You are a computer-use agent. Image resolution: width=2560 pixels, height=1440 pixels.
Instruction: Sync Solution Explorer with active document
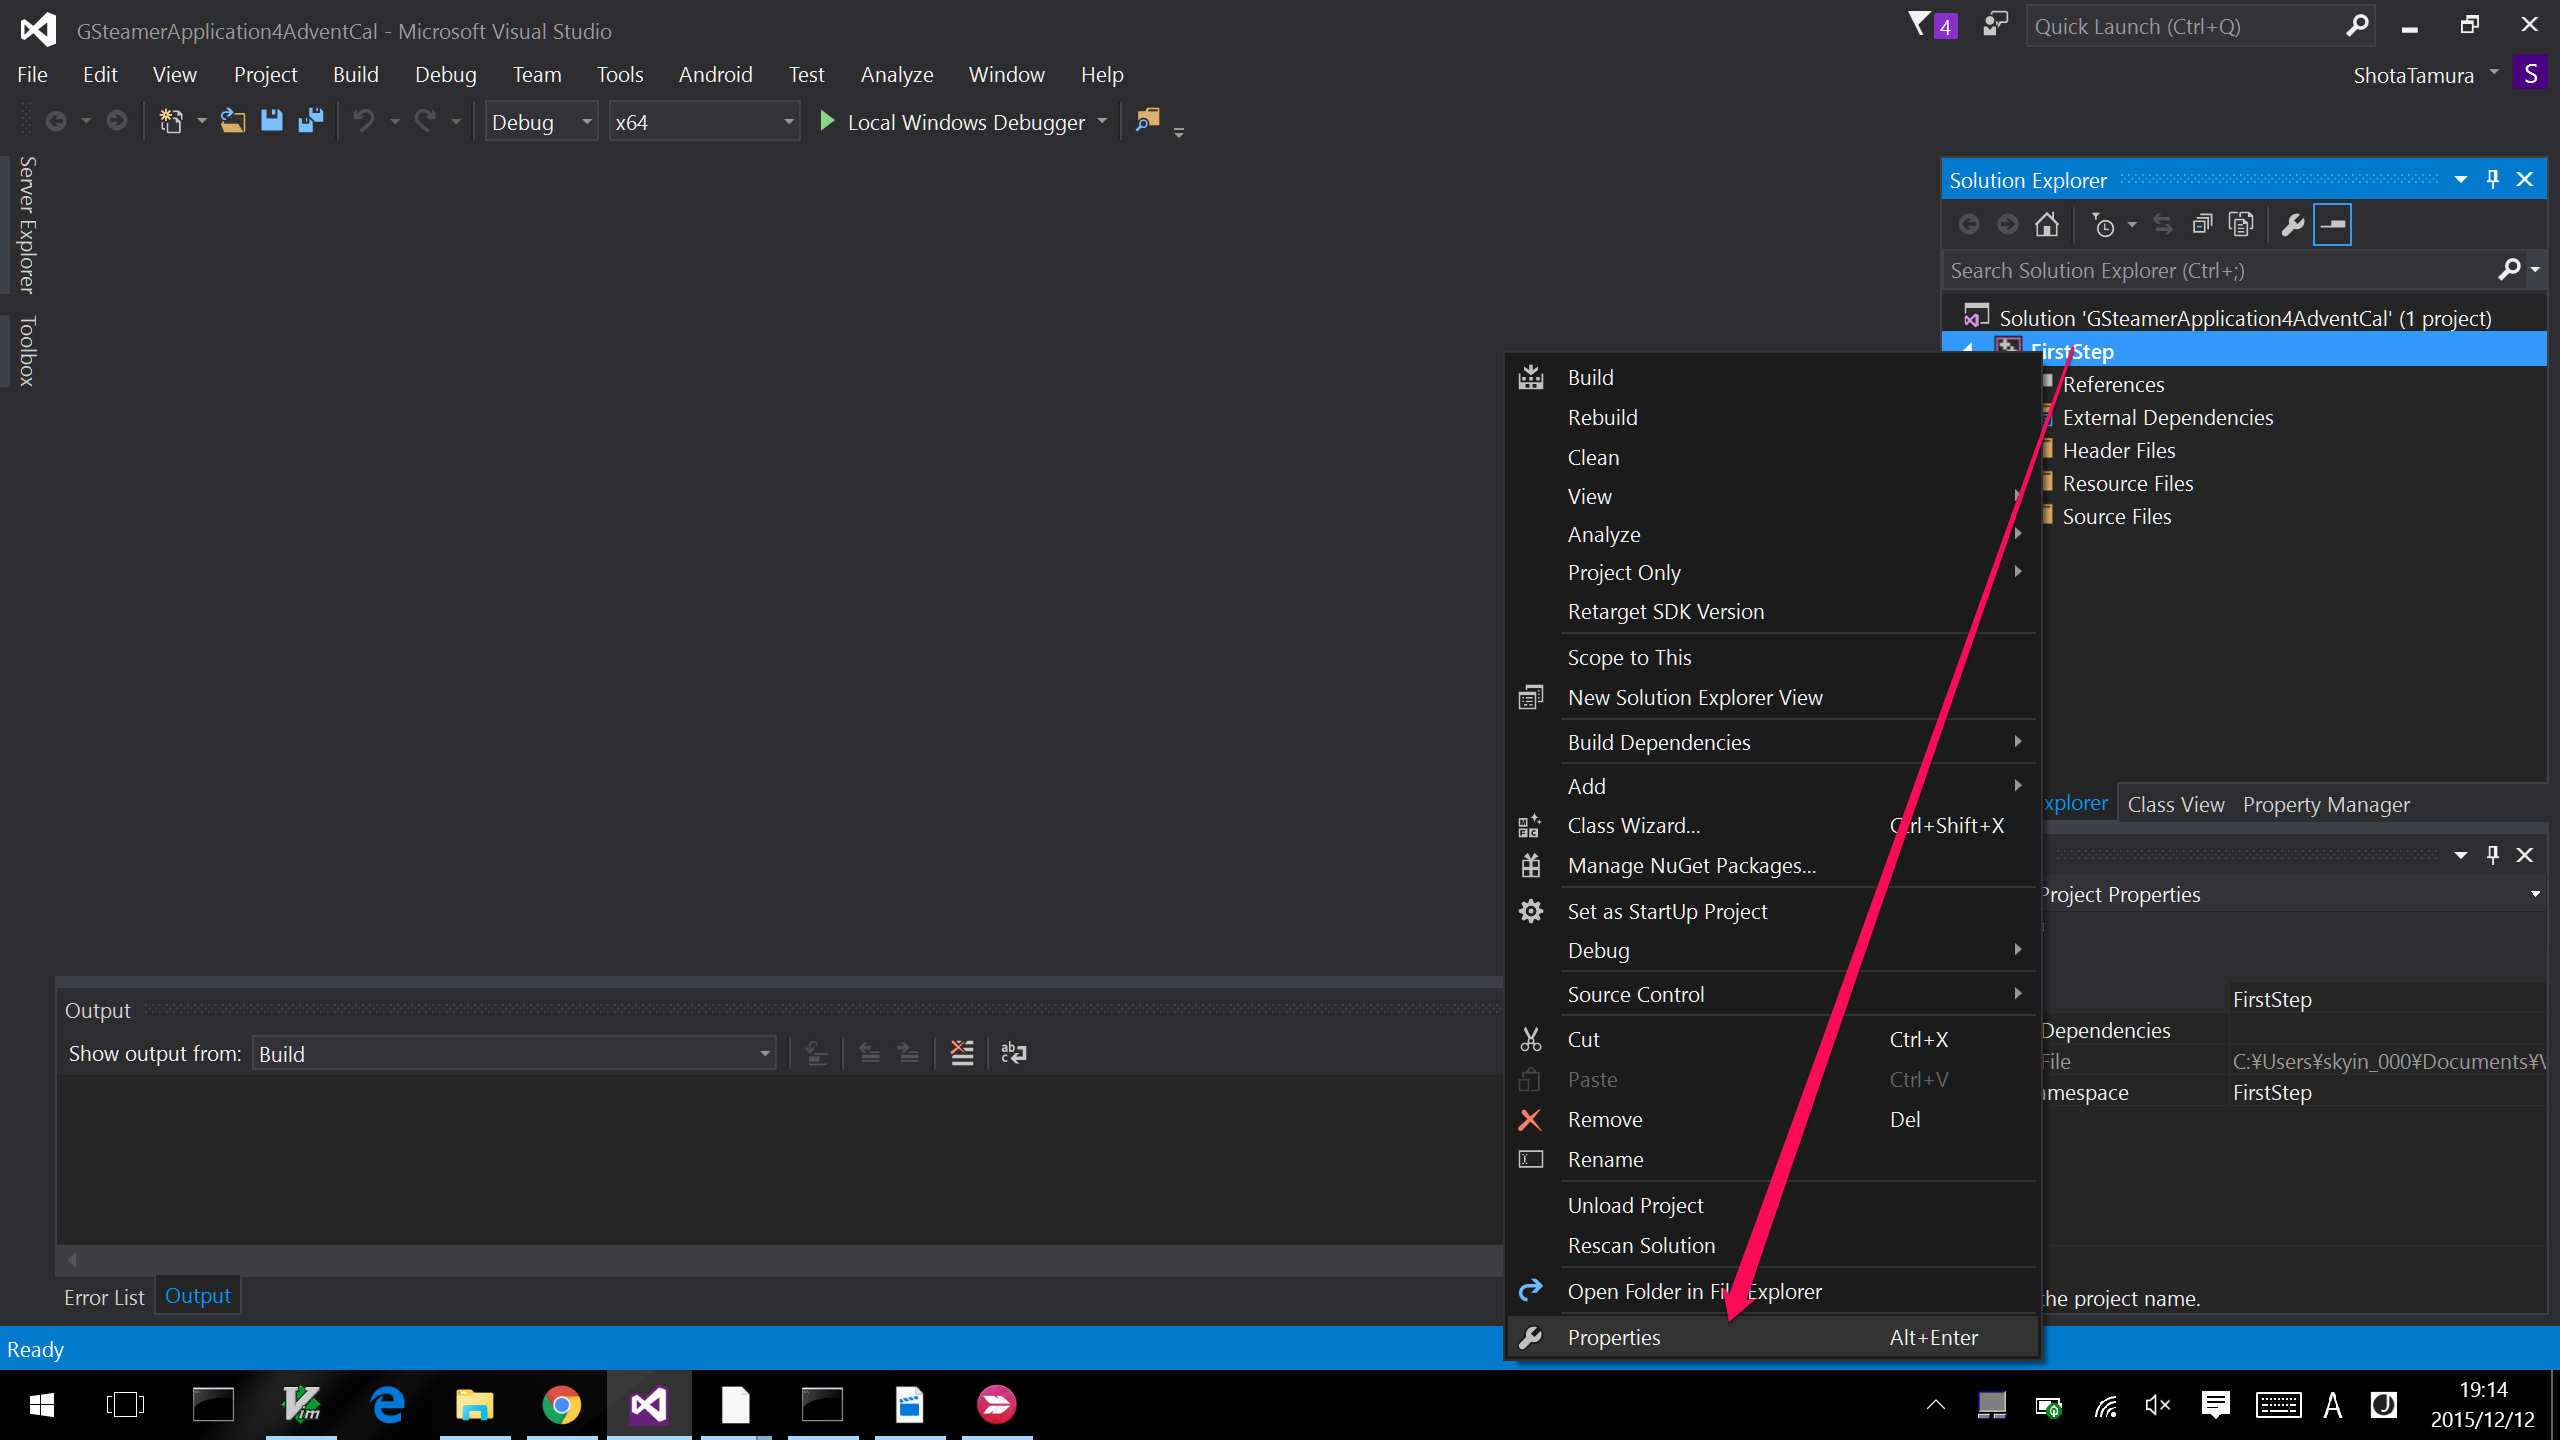pos(2162,224)
